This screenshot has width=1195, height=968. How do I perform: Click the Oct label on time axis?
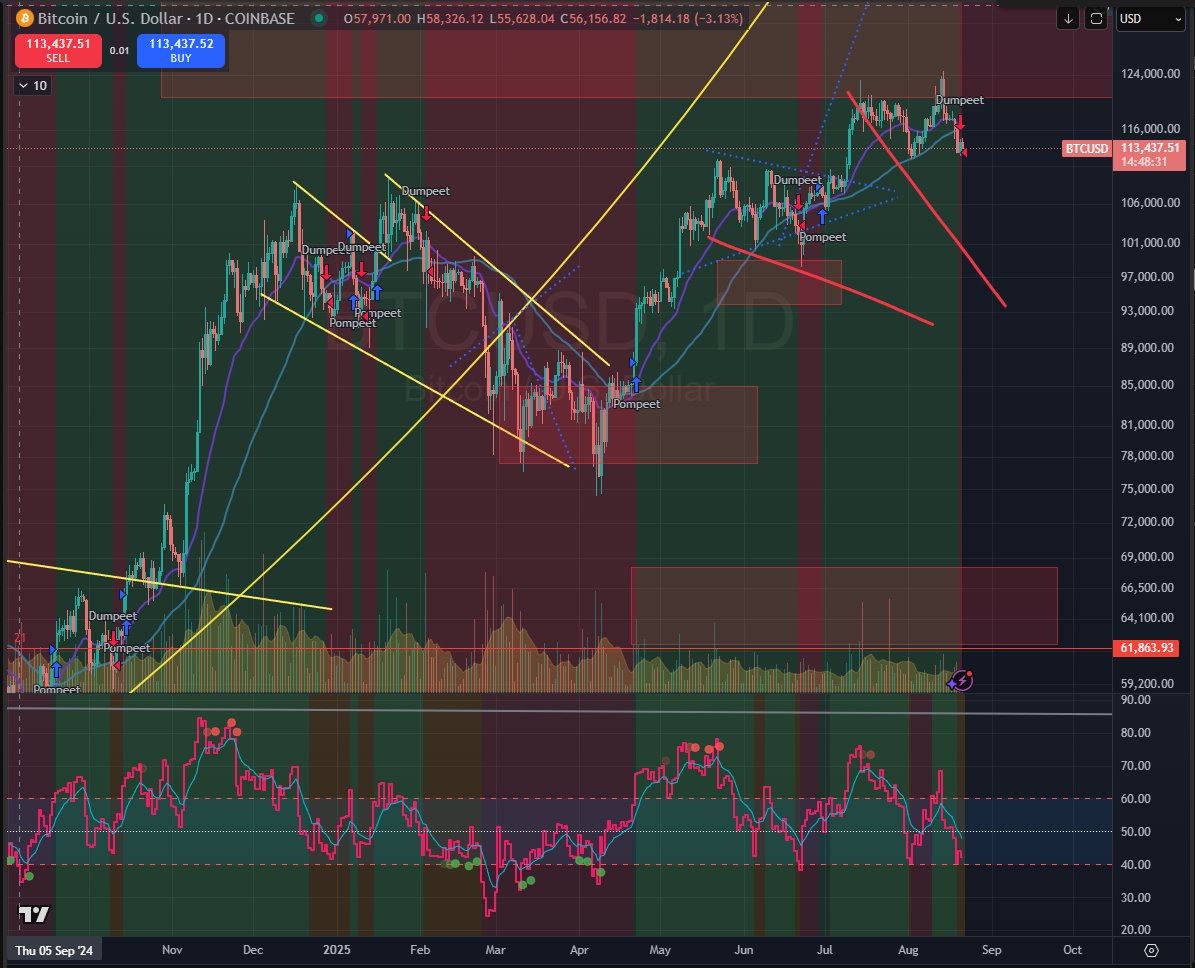pyautogui.click(x=1072, y=950)
